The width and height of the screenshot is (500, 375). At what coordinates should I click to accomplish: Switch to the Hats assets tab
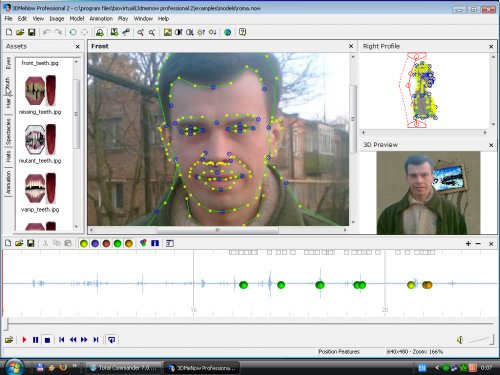click(x=8, y=157)
